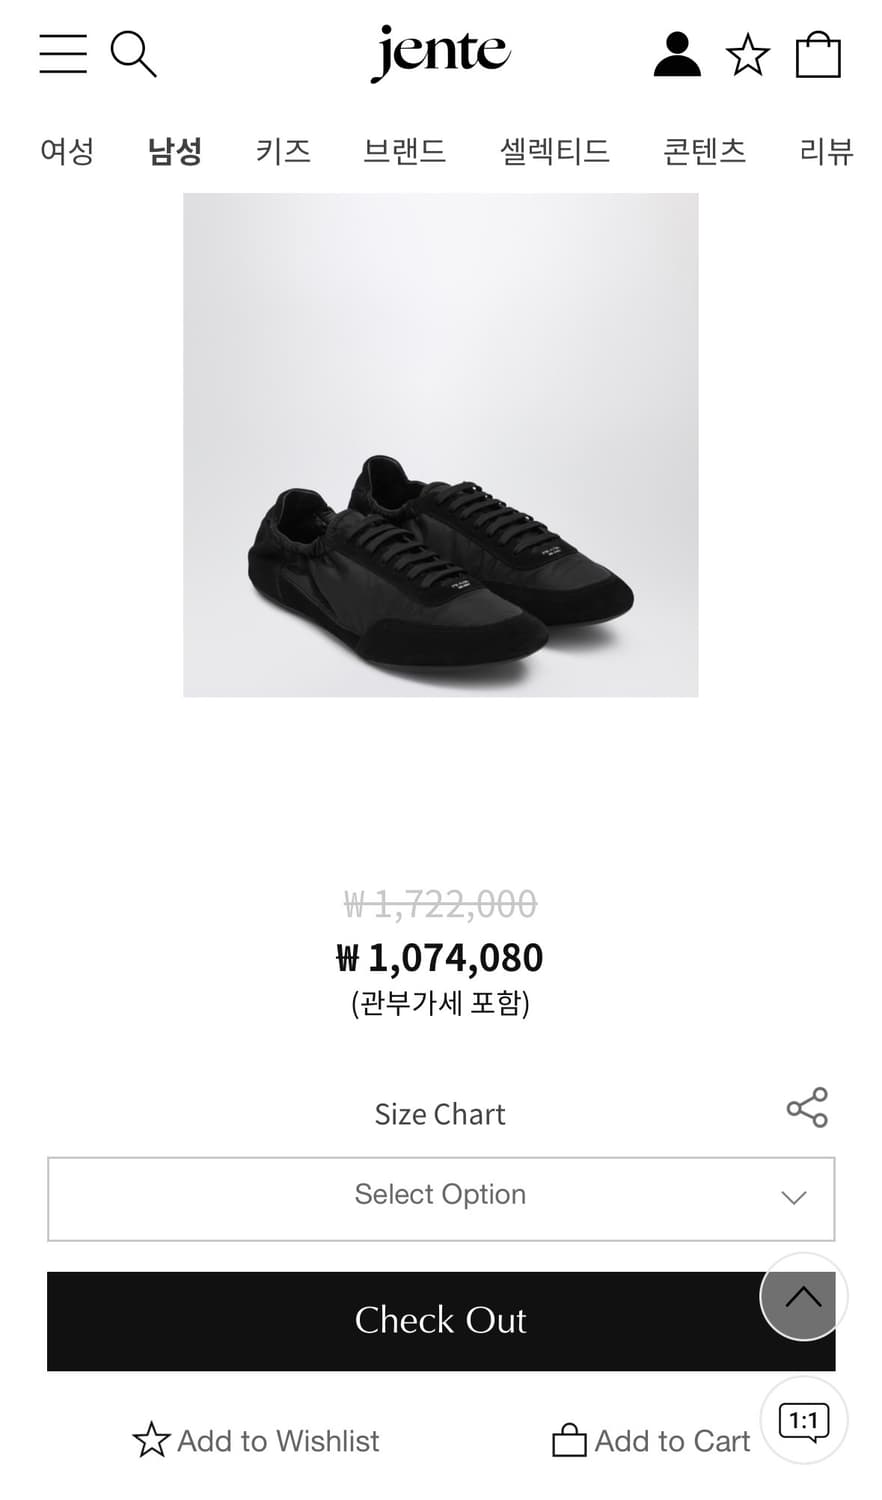Select the 남성 category tab
The width and height of the screenshot is (882, 1500).
(175, 151)
